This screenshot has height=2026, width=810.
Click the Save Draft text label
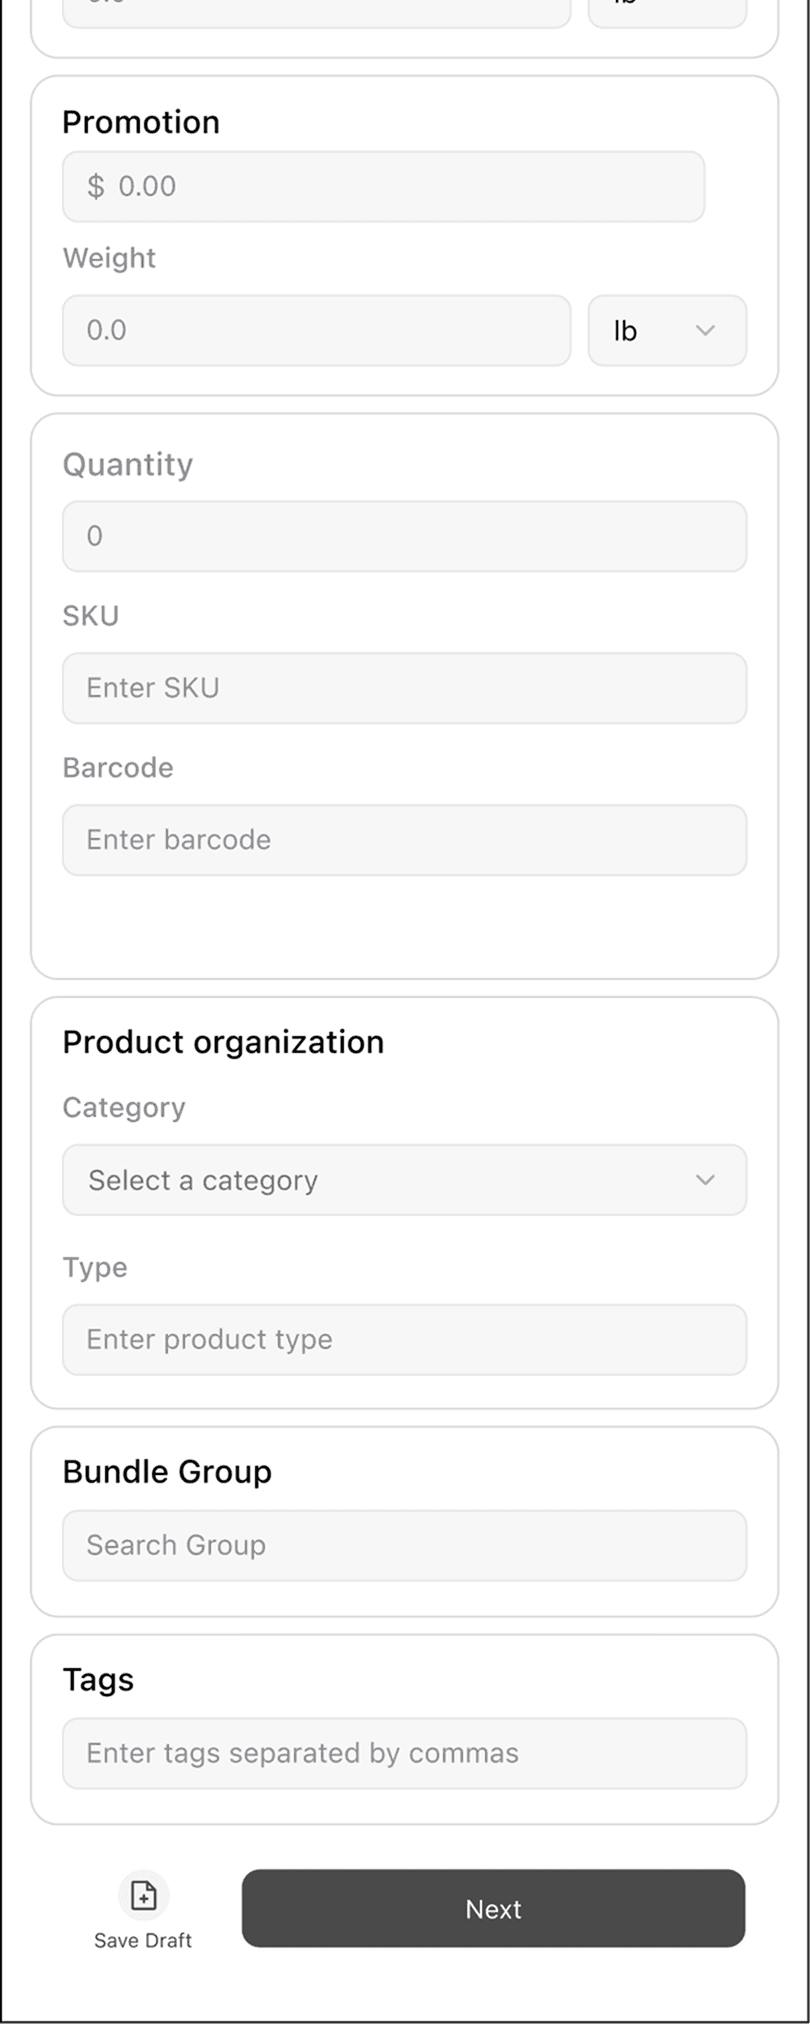click(x=143, y=1940)
